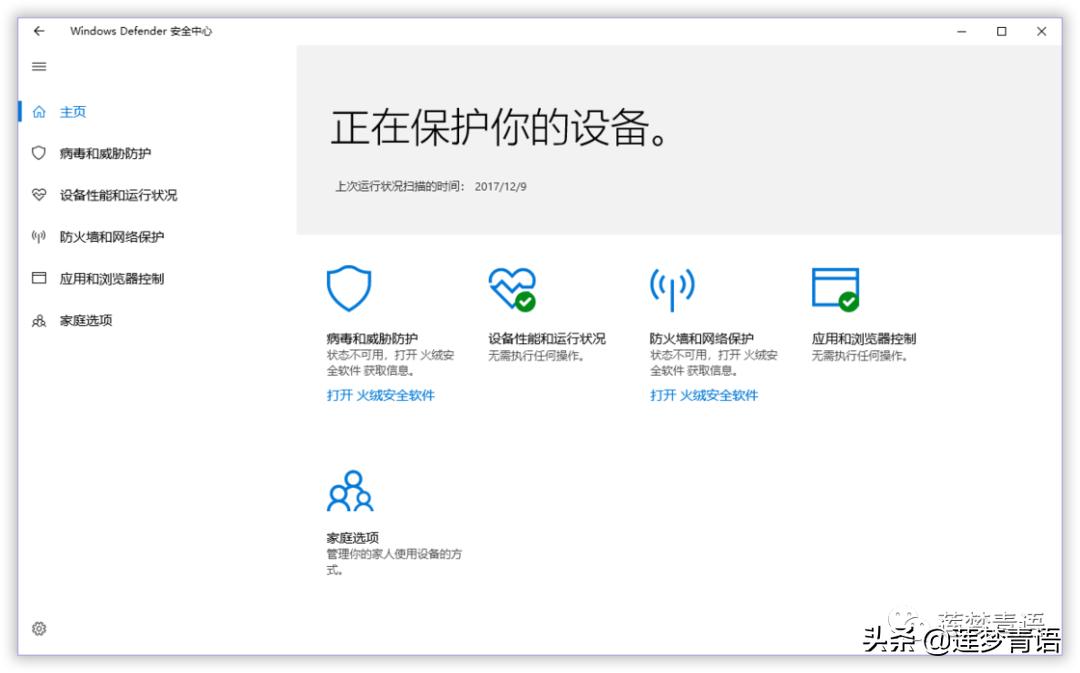The height and width of the screenshot is (673, 1080).
Task: Click the 防火墙和网络保护 signal icon
Action: 672,289
